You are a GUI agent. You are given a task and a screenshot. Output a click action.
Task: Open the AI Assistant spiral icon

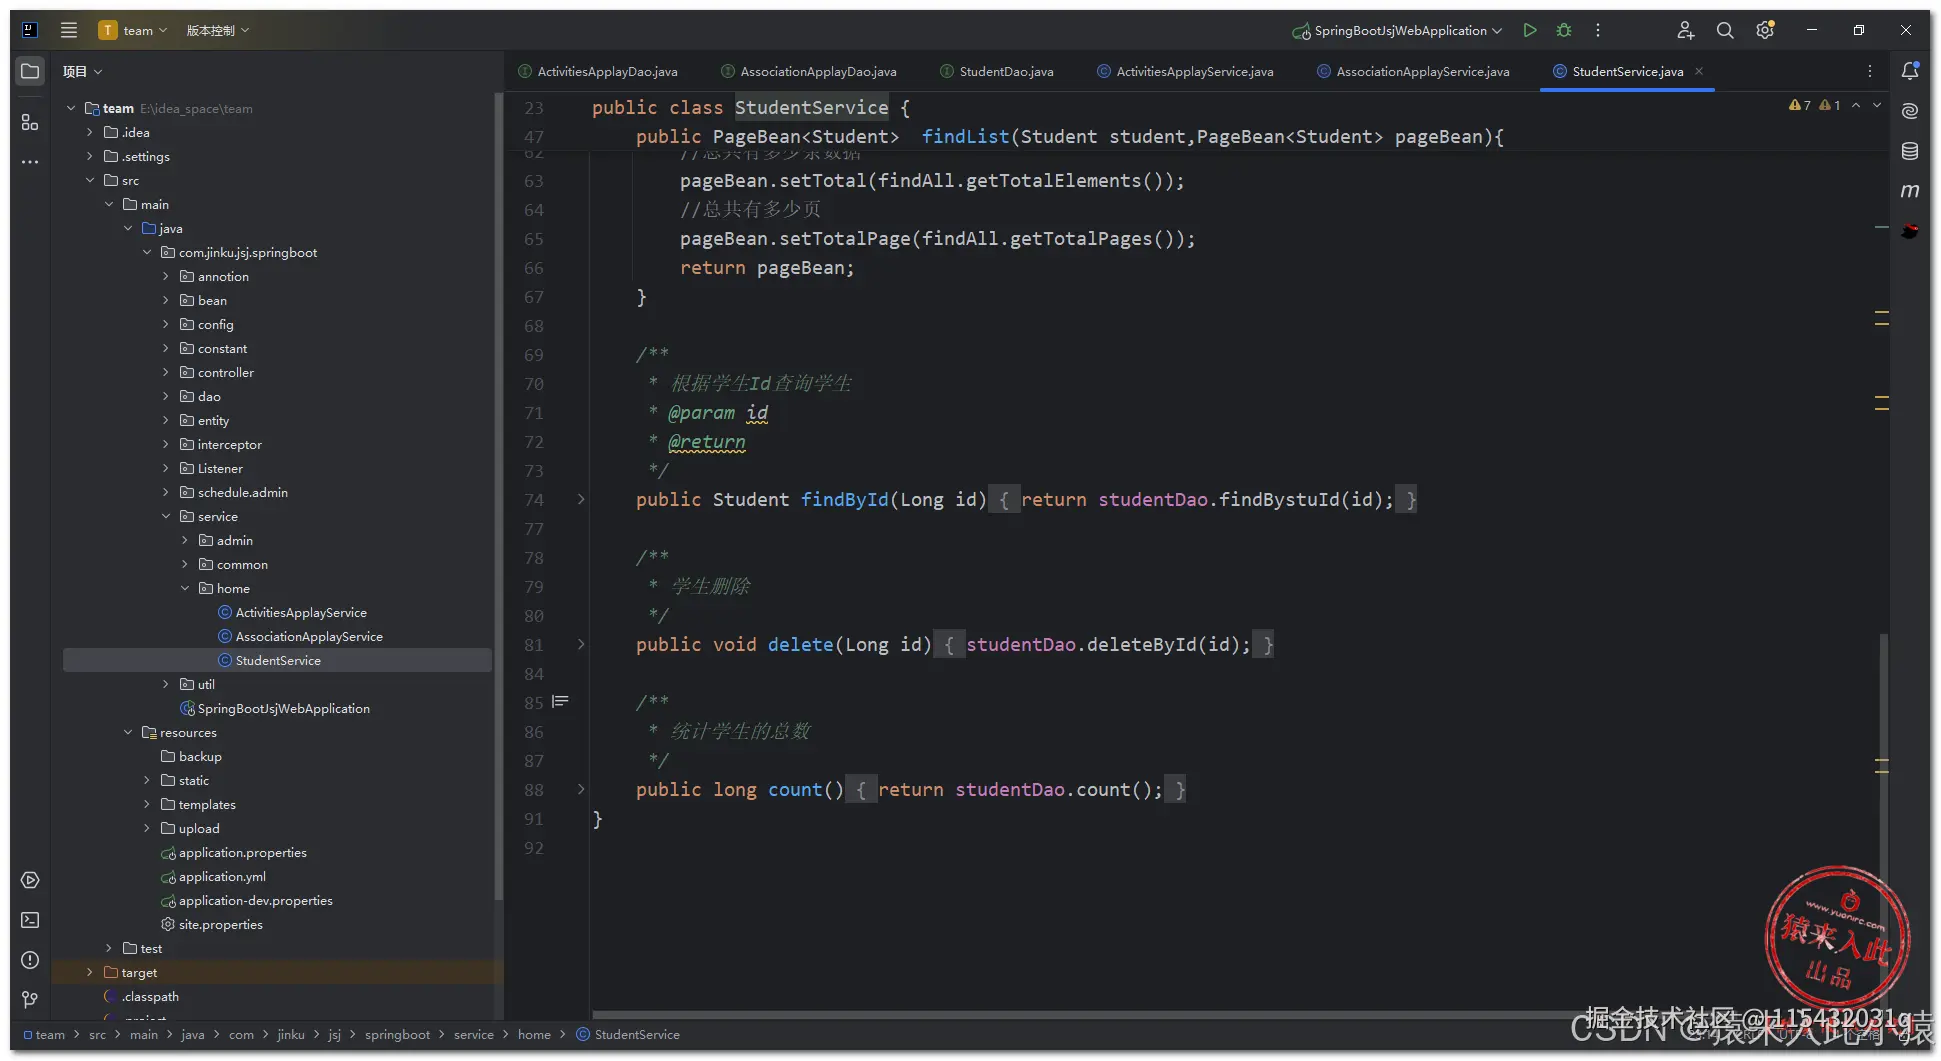(x=1910, y=111)
